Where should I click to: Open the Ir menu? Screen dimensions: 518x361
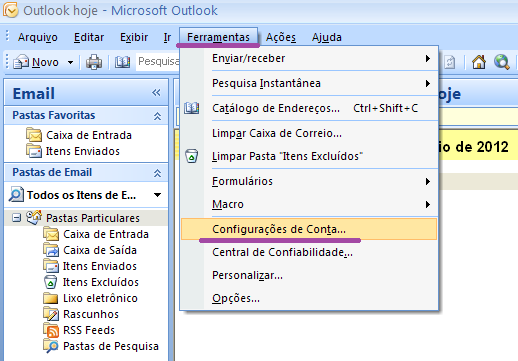pyautogui.click(x=167, y=37)
